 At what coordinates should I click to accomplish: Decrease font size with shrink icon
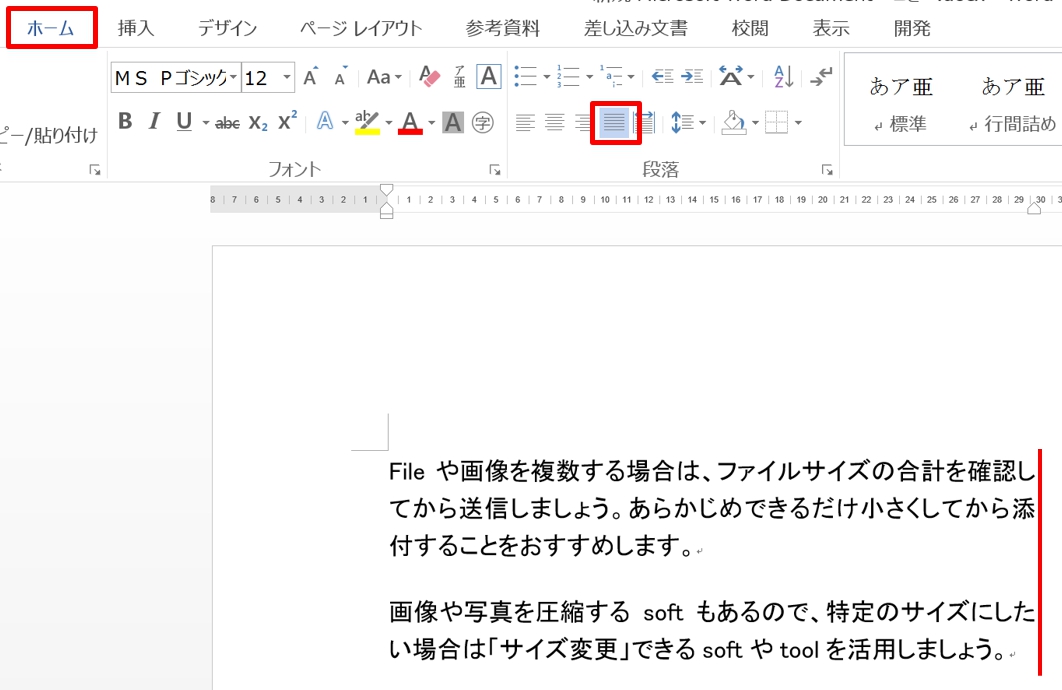(x=341, y=77)
